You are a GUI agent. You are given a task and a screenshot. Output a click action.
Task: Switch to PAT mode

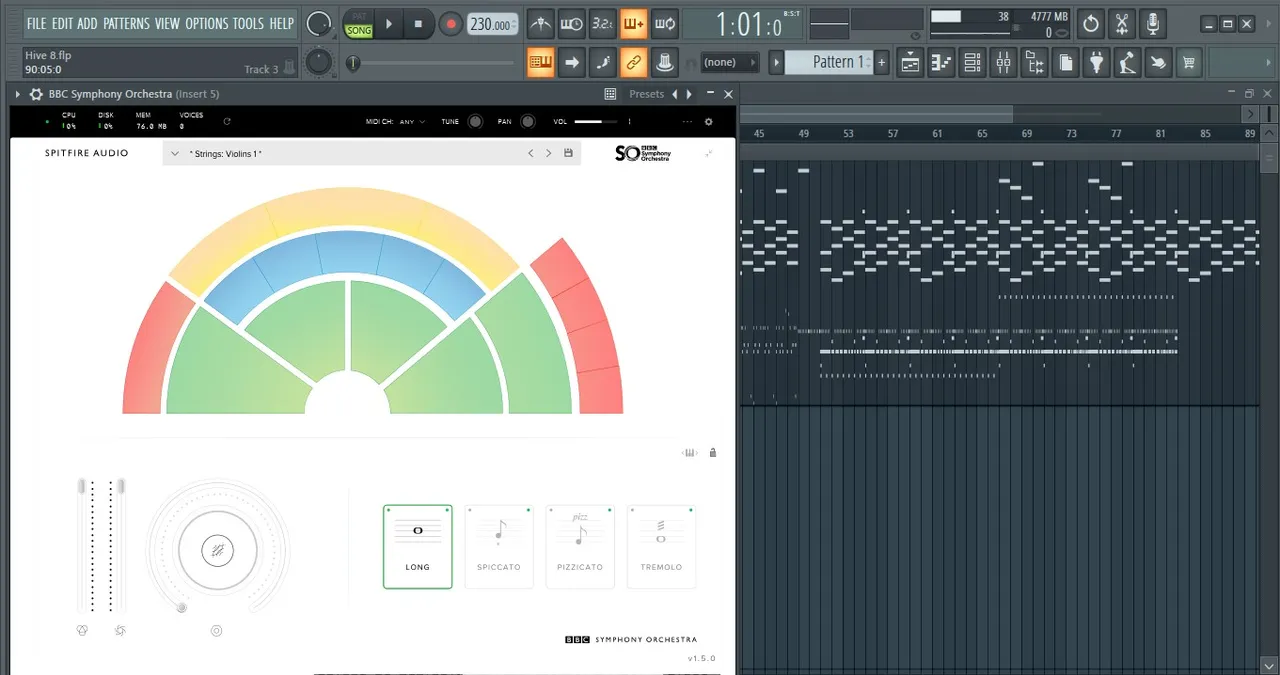[358, 16]
